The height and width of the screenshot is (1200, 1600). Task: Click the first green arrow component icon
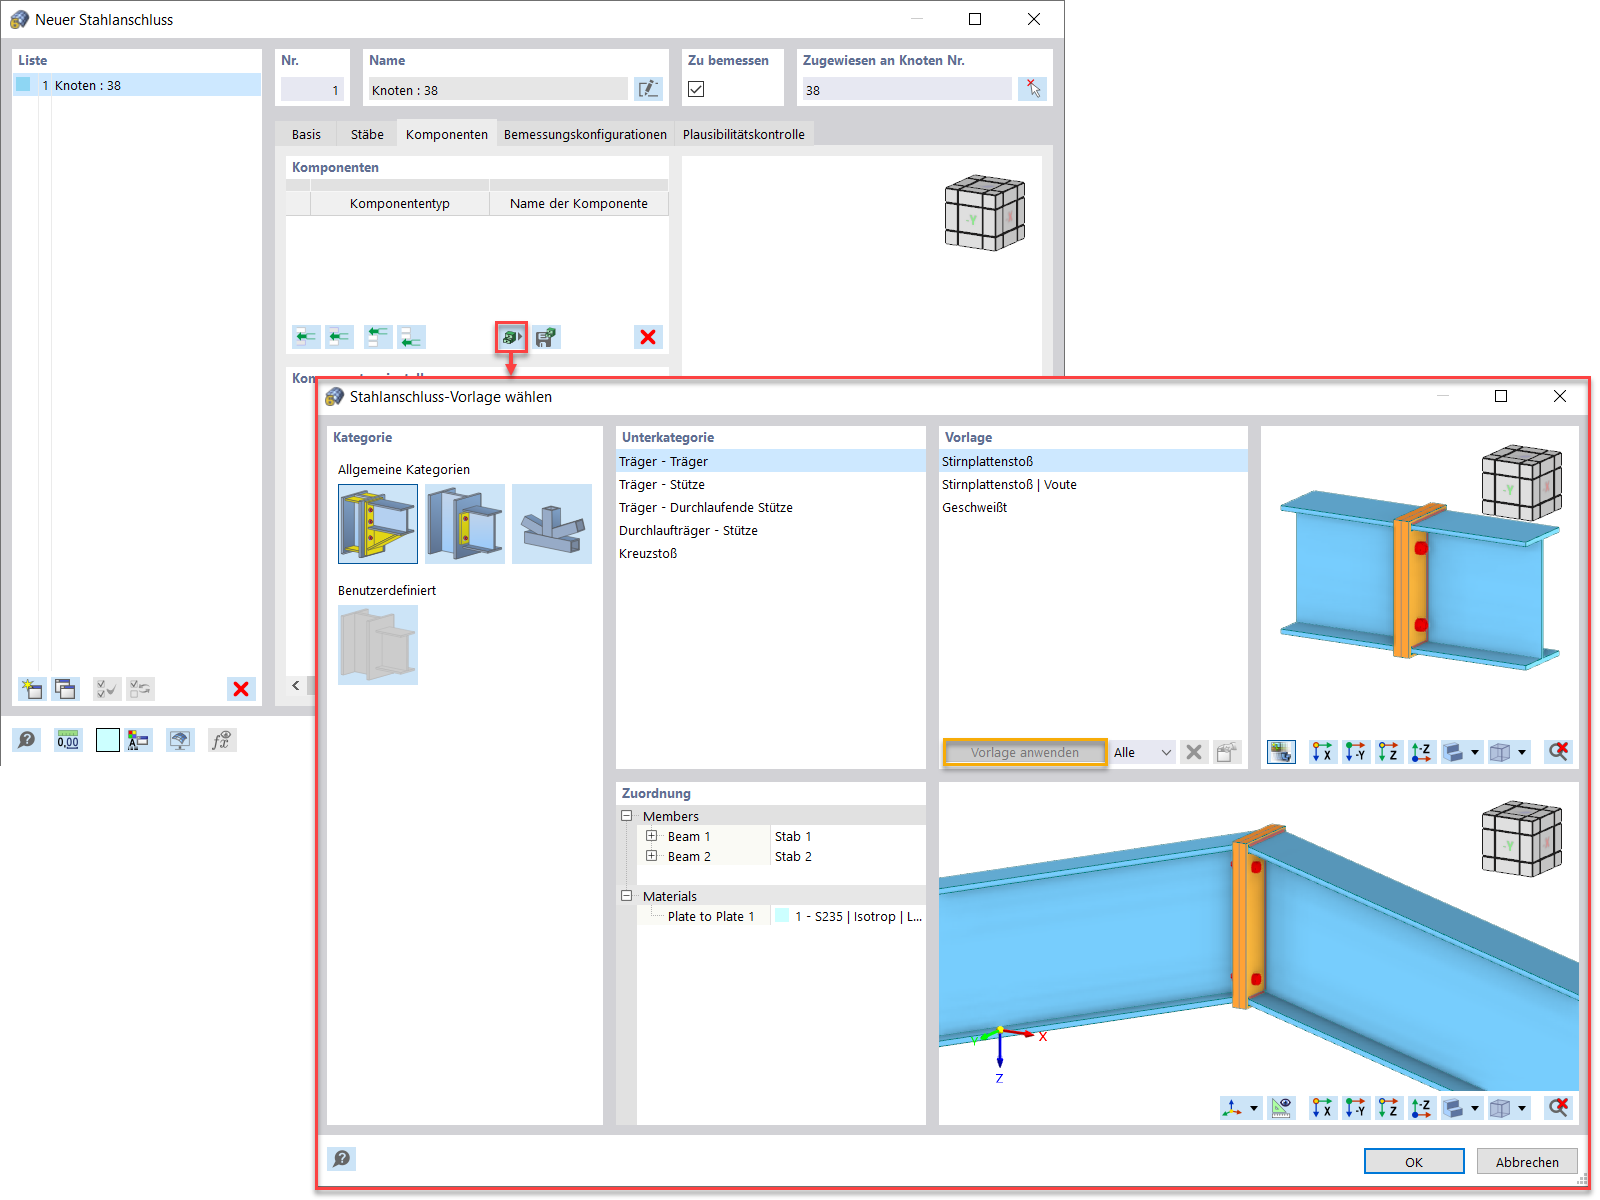click(x=306, y=337)
